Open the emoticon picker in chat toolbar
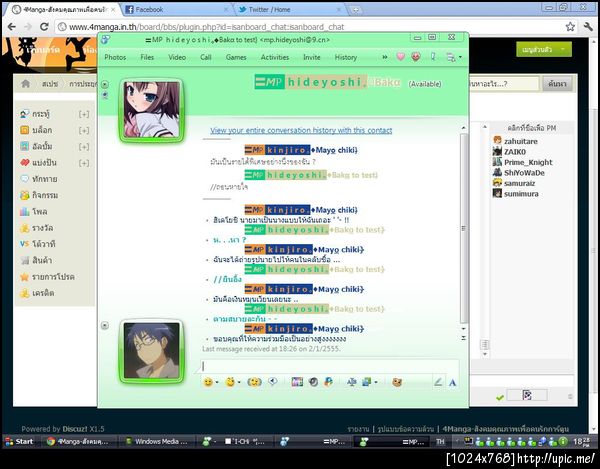 [208, 382]
